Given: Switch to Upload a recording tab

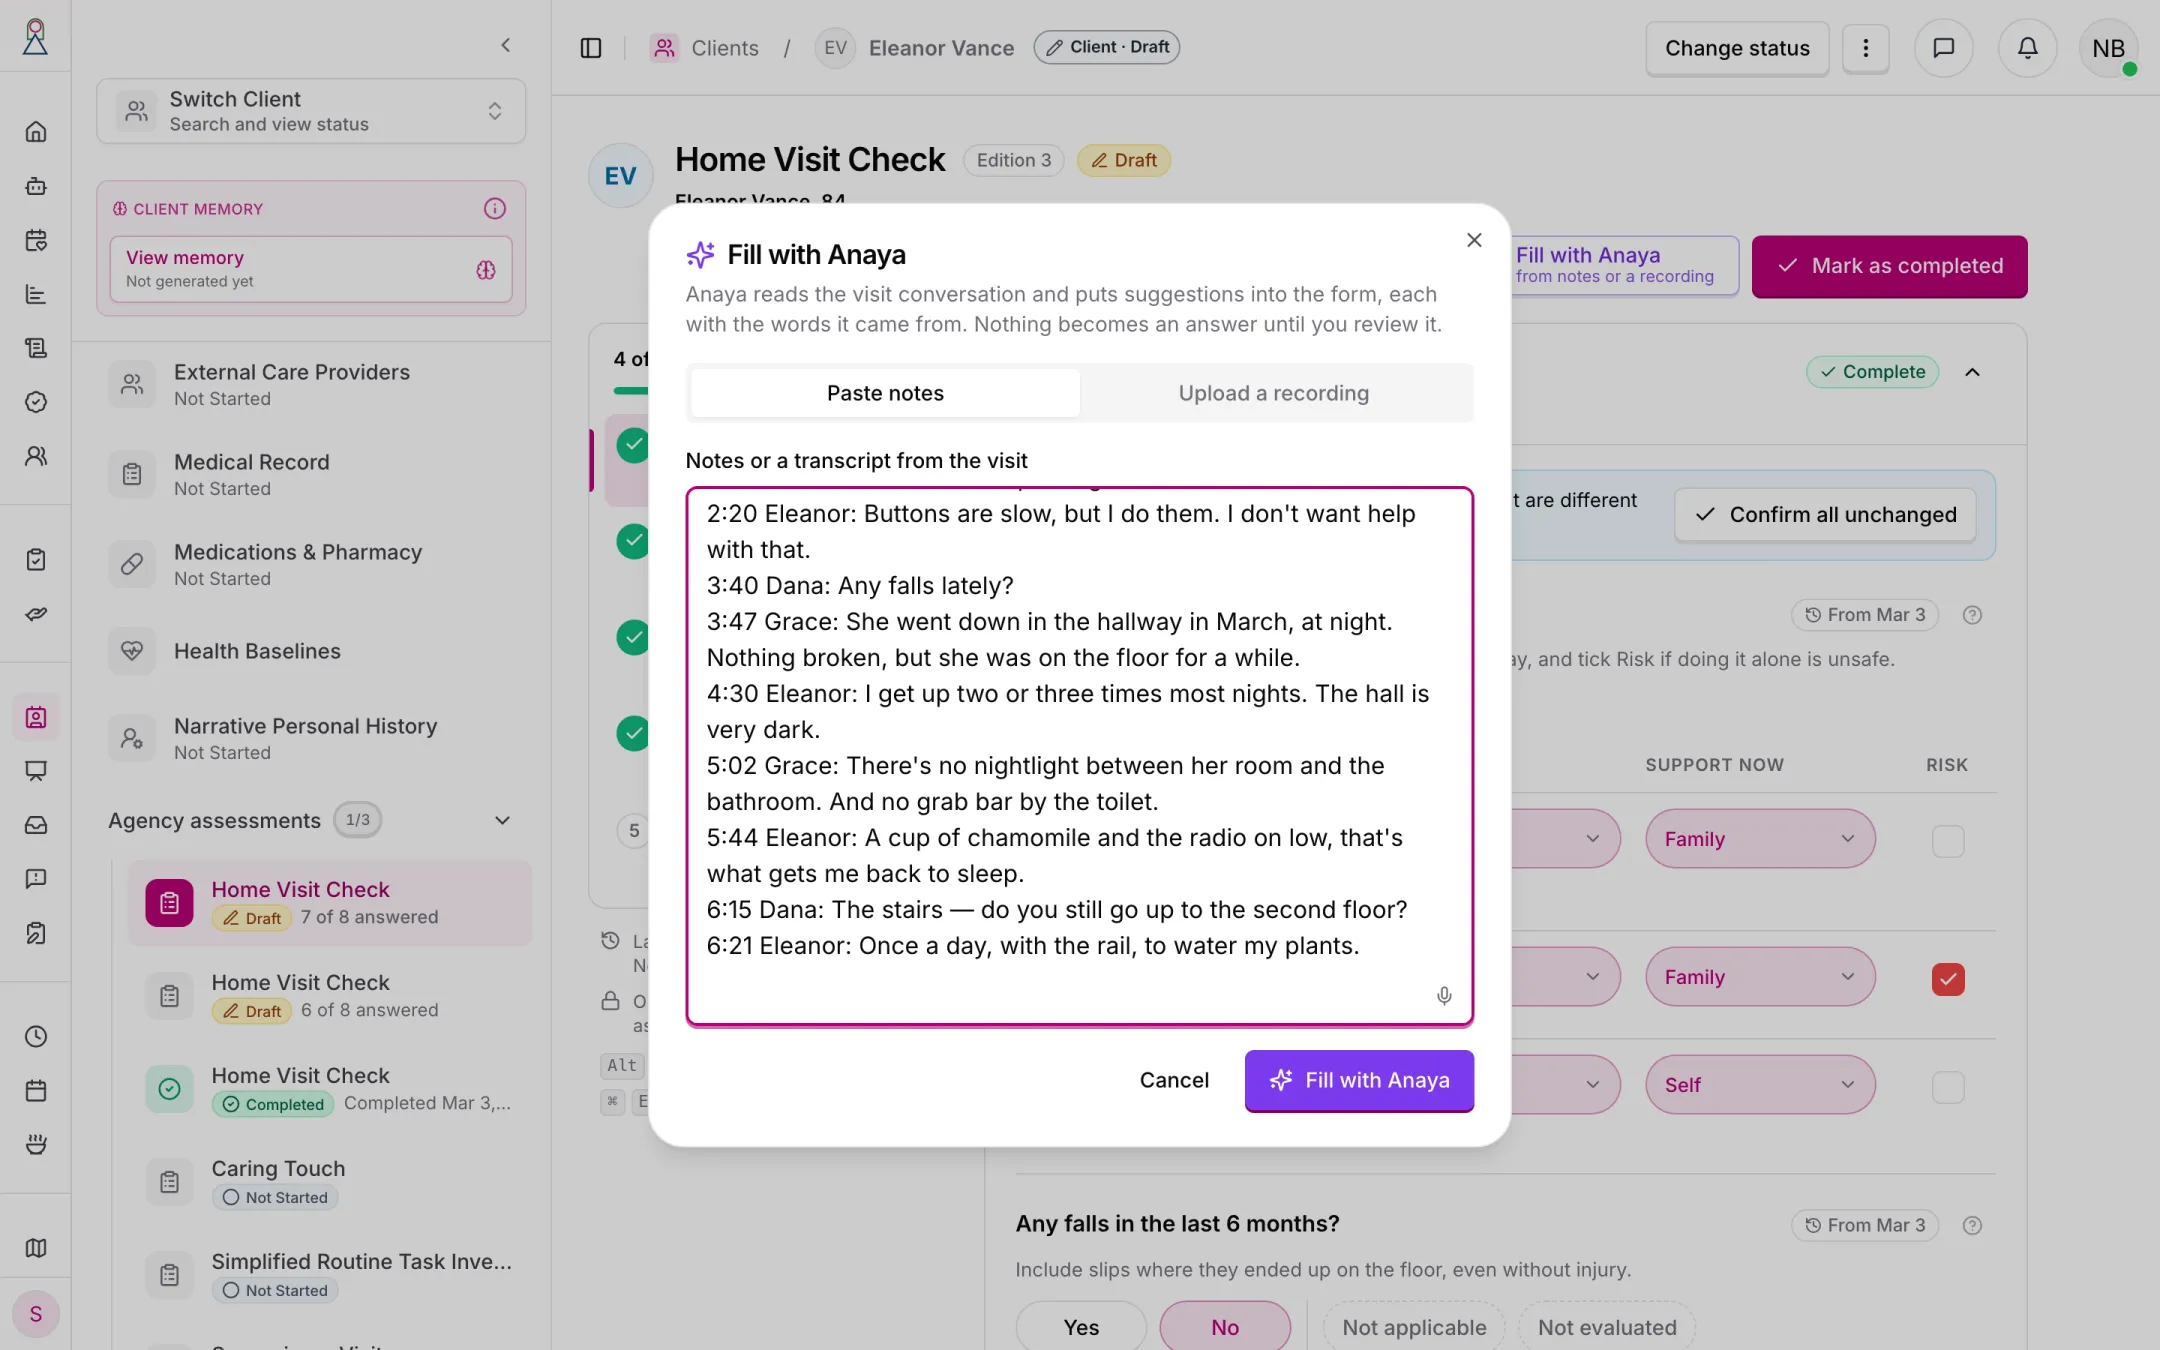Looking at the screenshot, I should pyautogui.click(x=1273, y=393).
